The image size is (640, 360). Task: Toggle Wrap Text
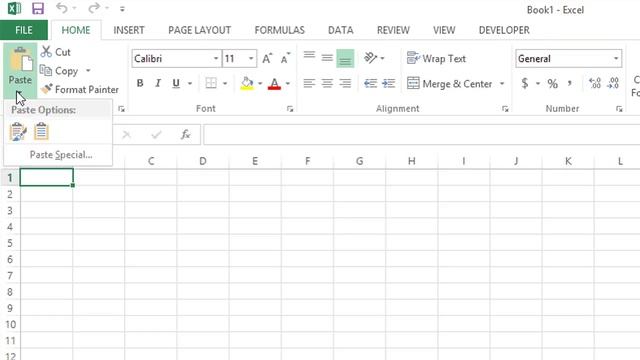tap(436, 58)
